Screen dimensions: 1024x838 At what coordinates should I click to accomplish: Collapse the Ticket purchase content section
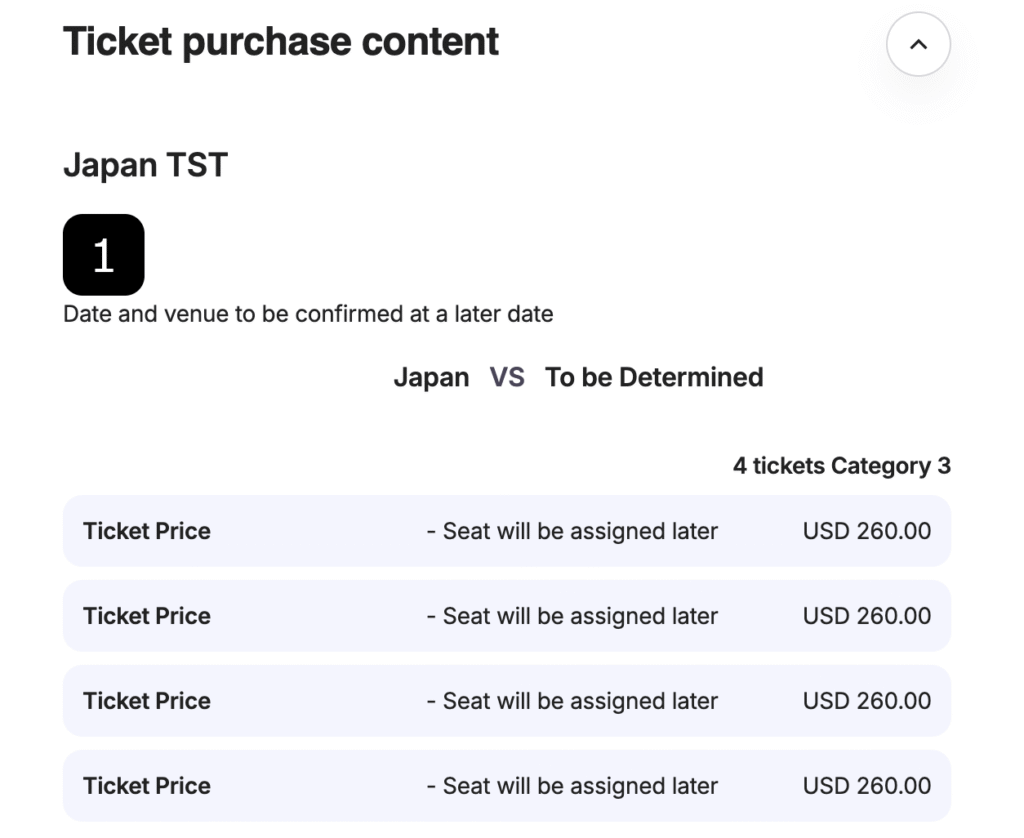(x=918, y=44)
